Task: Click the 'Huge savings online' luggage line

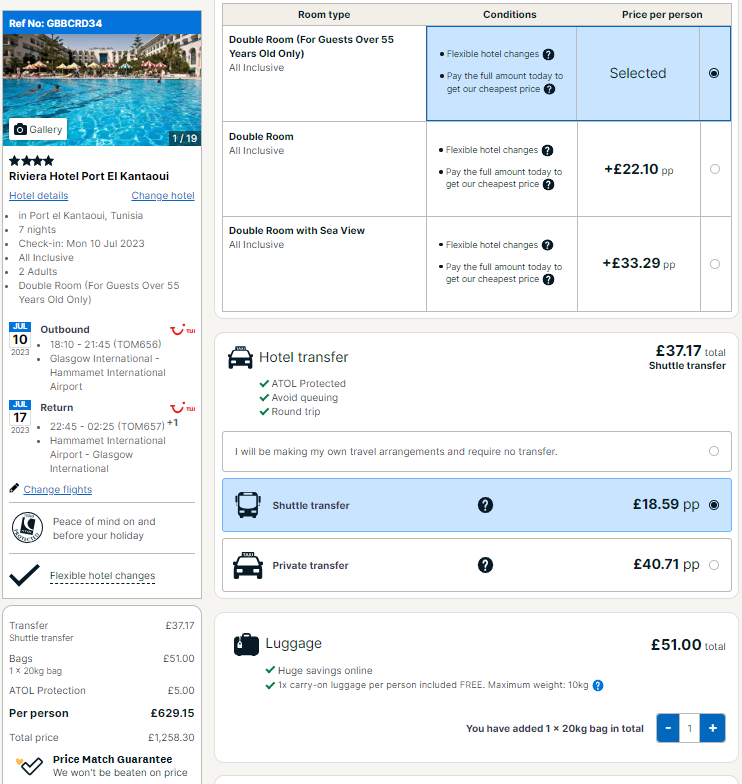Action: point(319,670)
